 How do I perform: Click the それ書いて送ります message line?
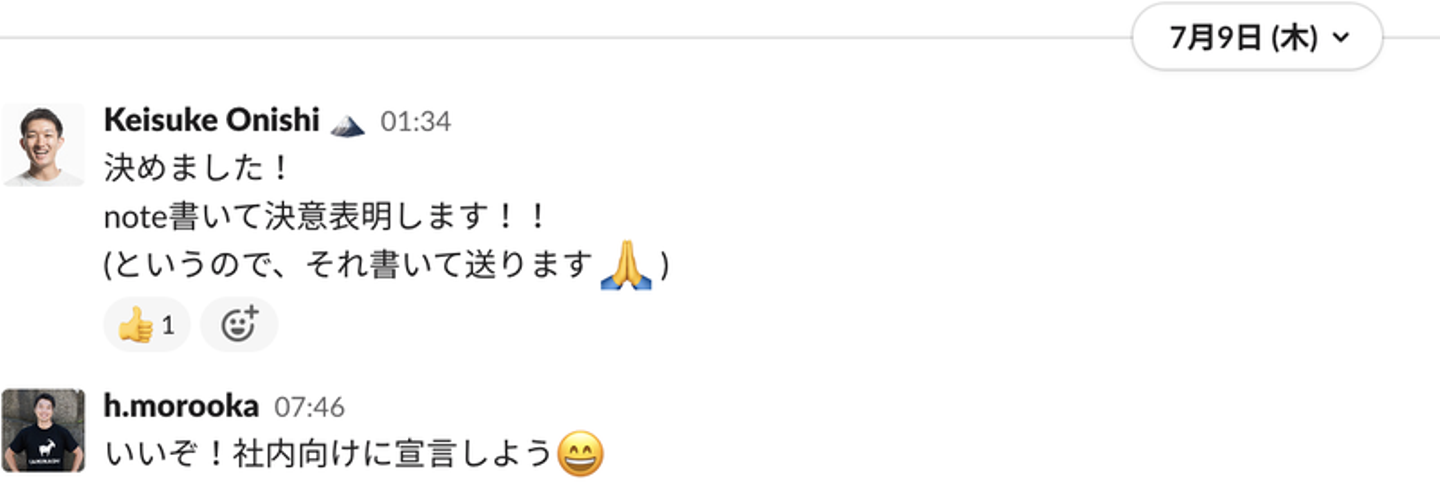tap(386, 266)
